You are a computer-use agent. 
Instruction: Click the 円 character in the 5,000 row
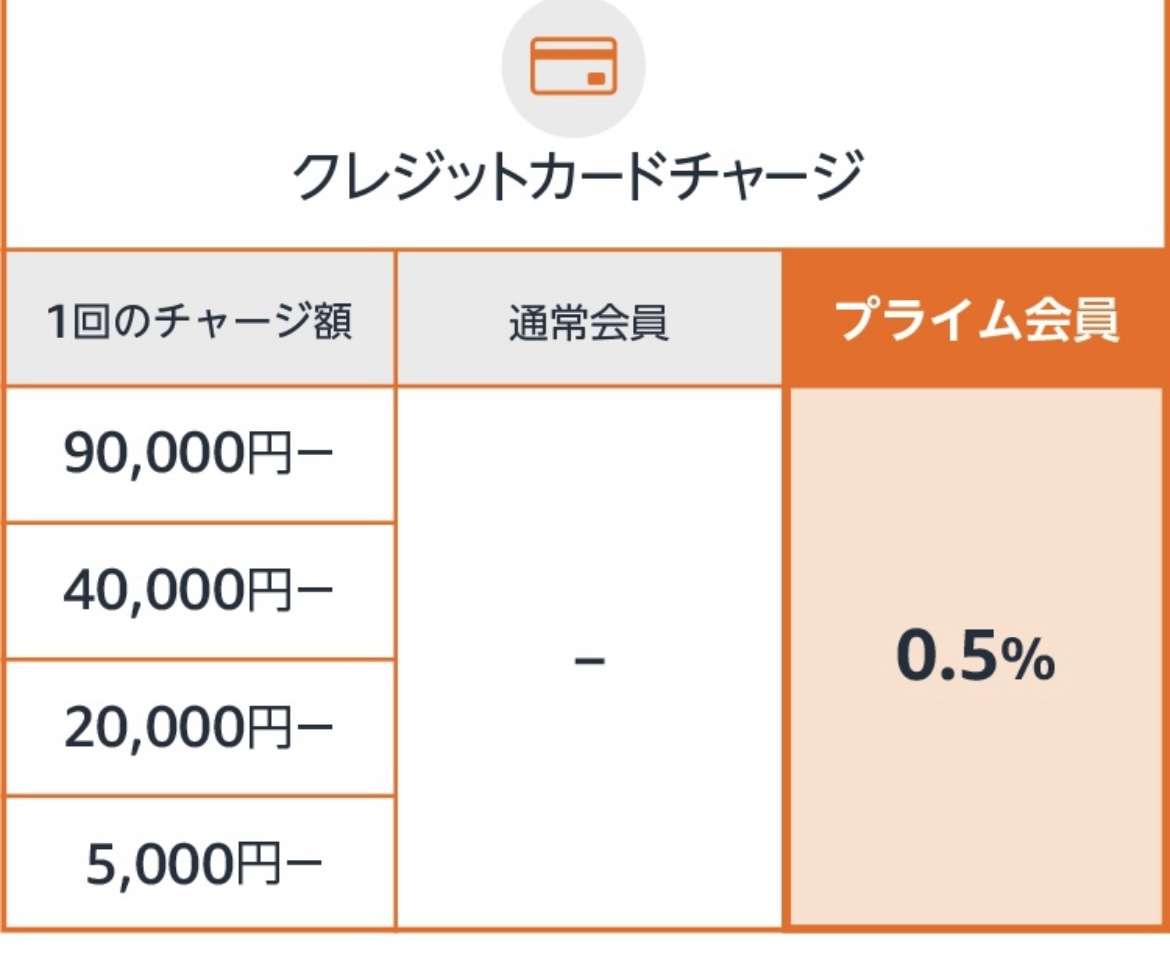(x=258, y=865)
